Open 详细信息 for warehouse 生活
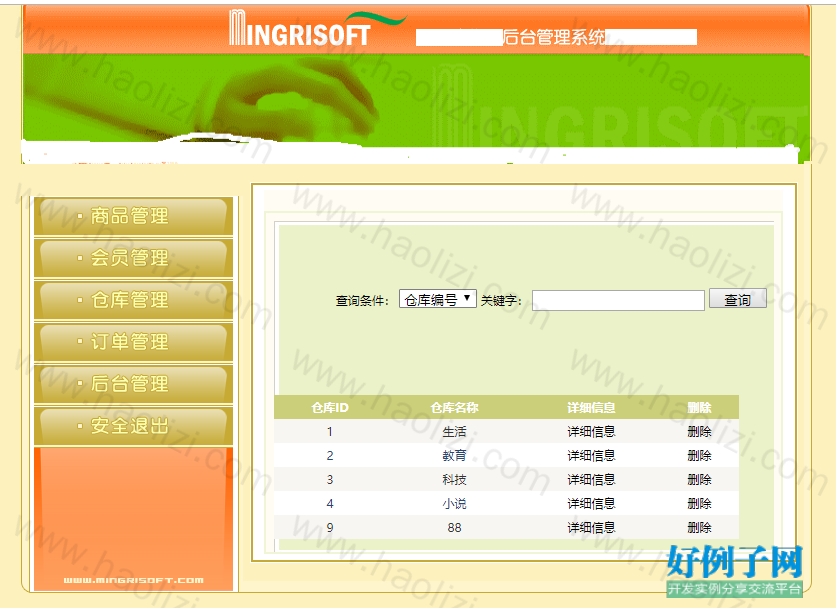 [x=591, y=431]
